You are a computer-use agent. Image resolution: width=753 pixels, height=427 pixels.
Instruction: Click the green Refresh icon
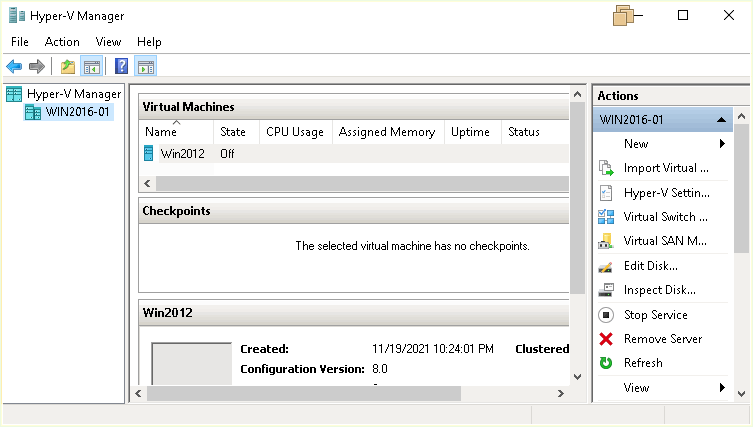605,363
